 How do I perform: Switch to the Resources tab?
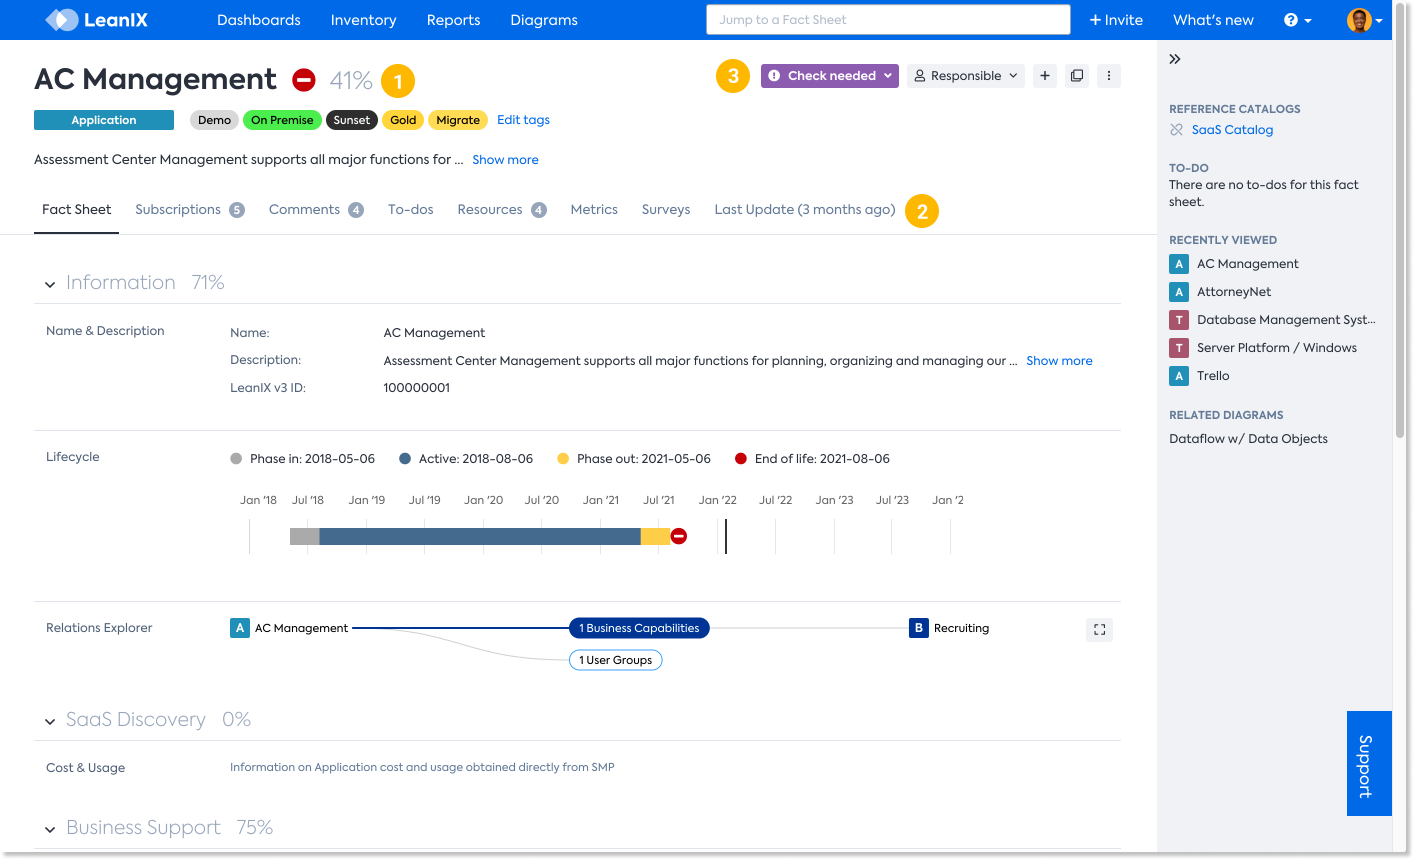point(502,210)
